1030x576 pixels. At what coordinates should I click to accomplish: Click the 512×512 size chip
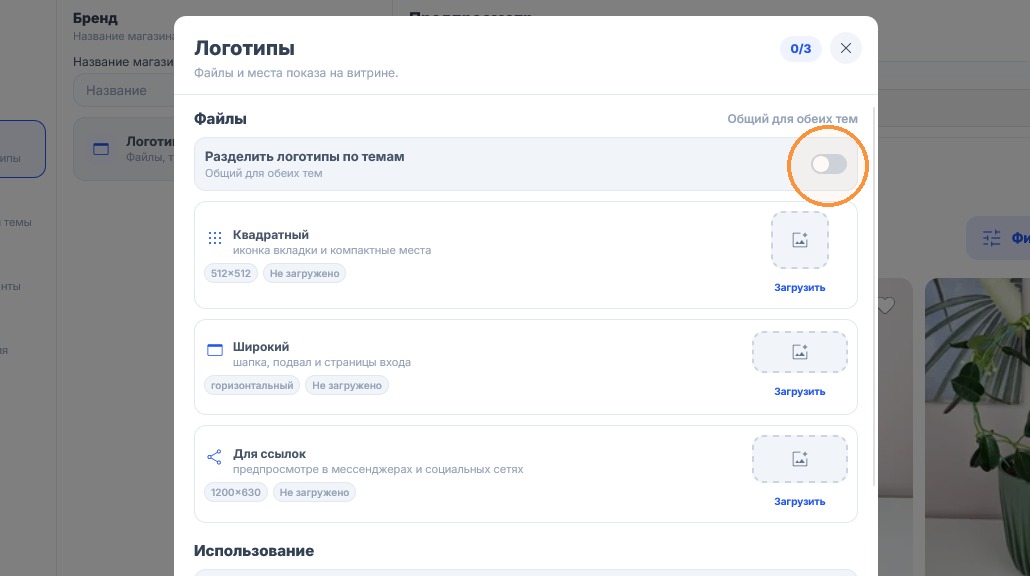pos(231,273)
